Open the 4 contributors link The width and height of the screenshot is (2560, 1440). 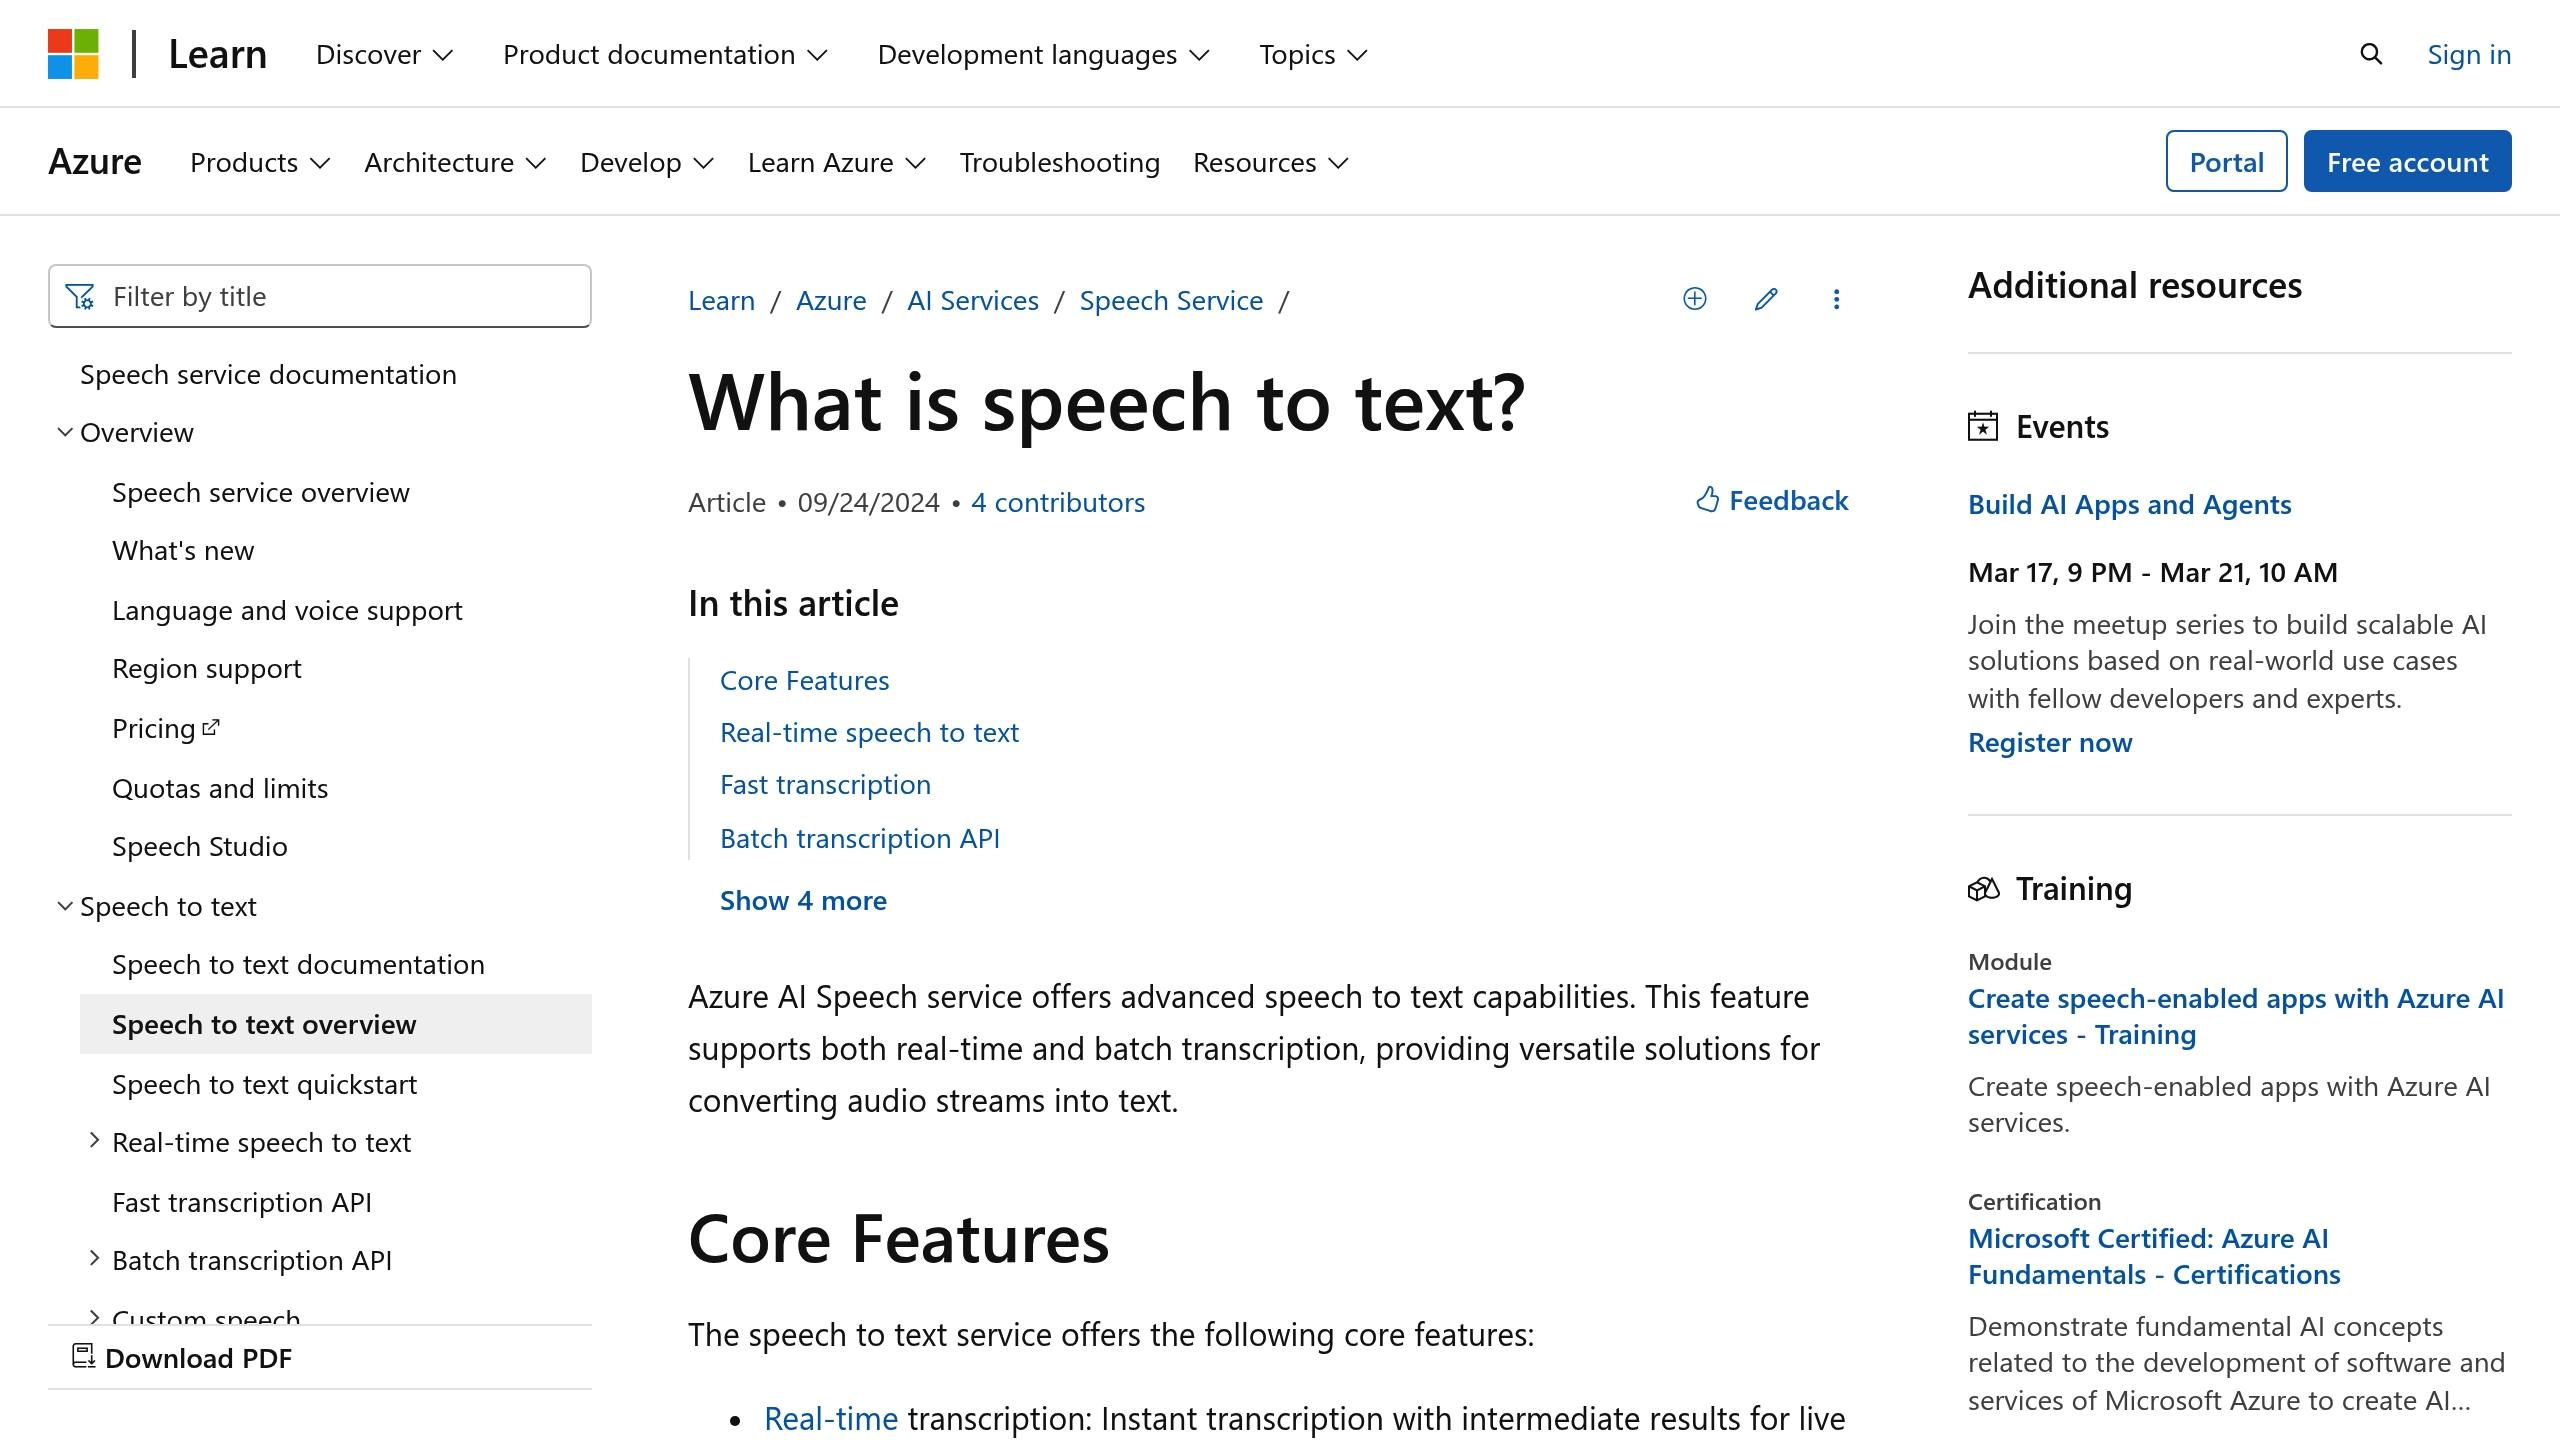pos(1058,502)
